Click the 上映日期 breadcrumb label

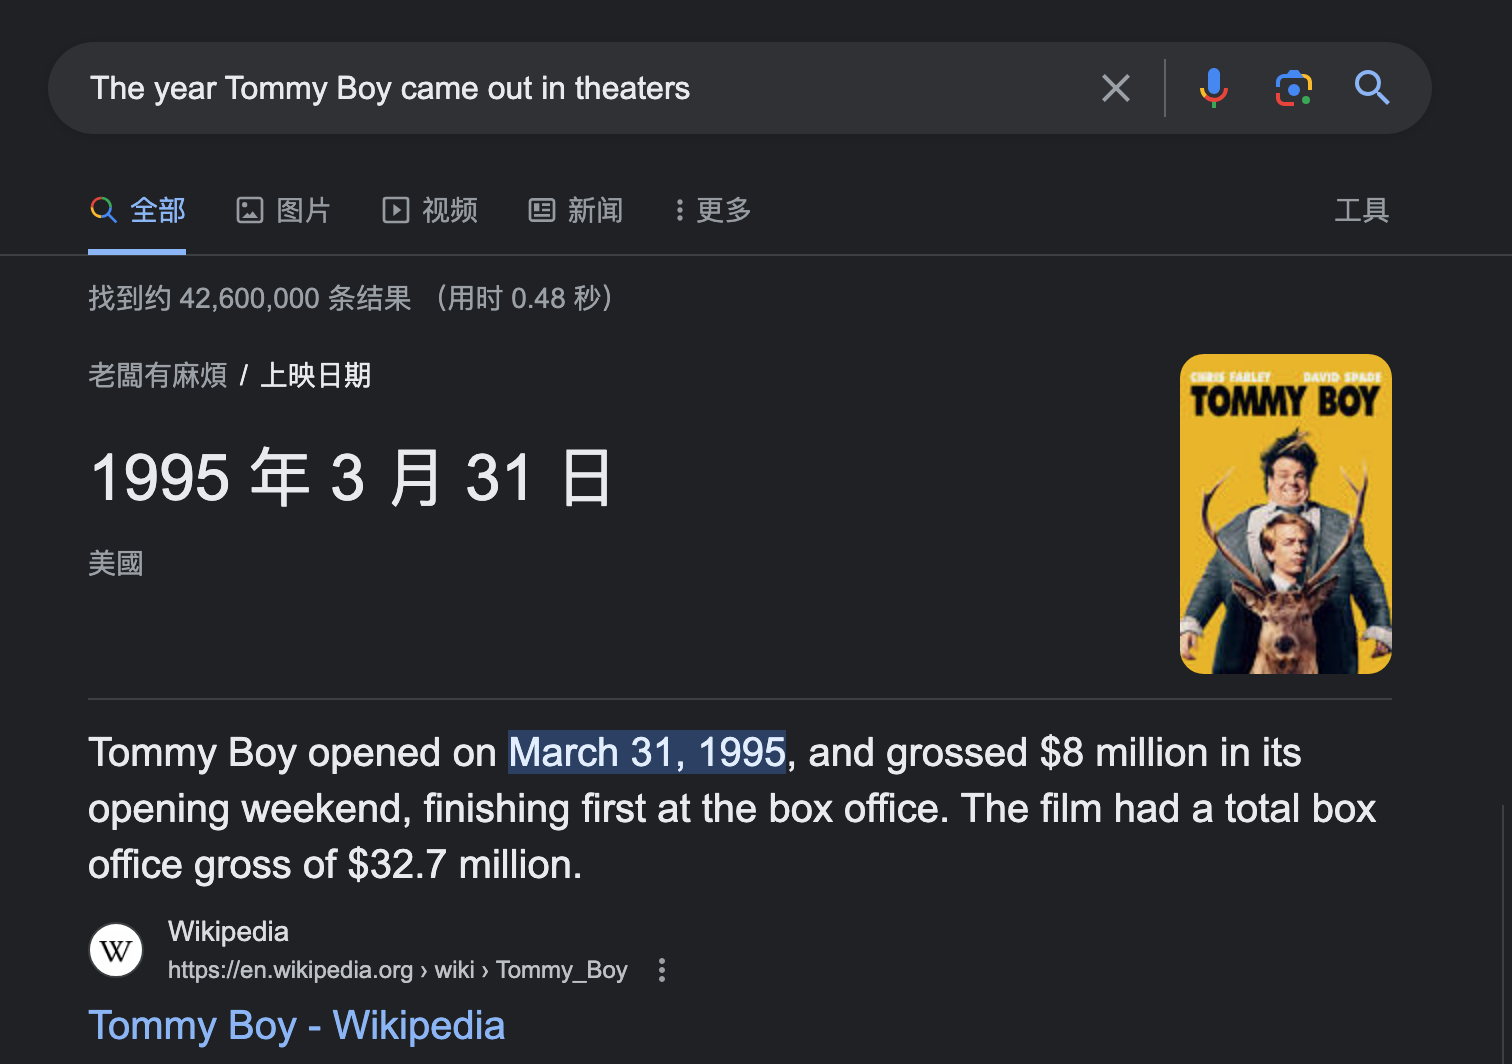(315, 375)
